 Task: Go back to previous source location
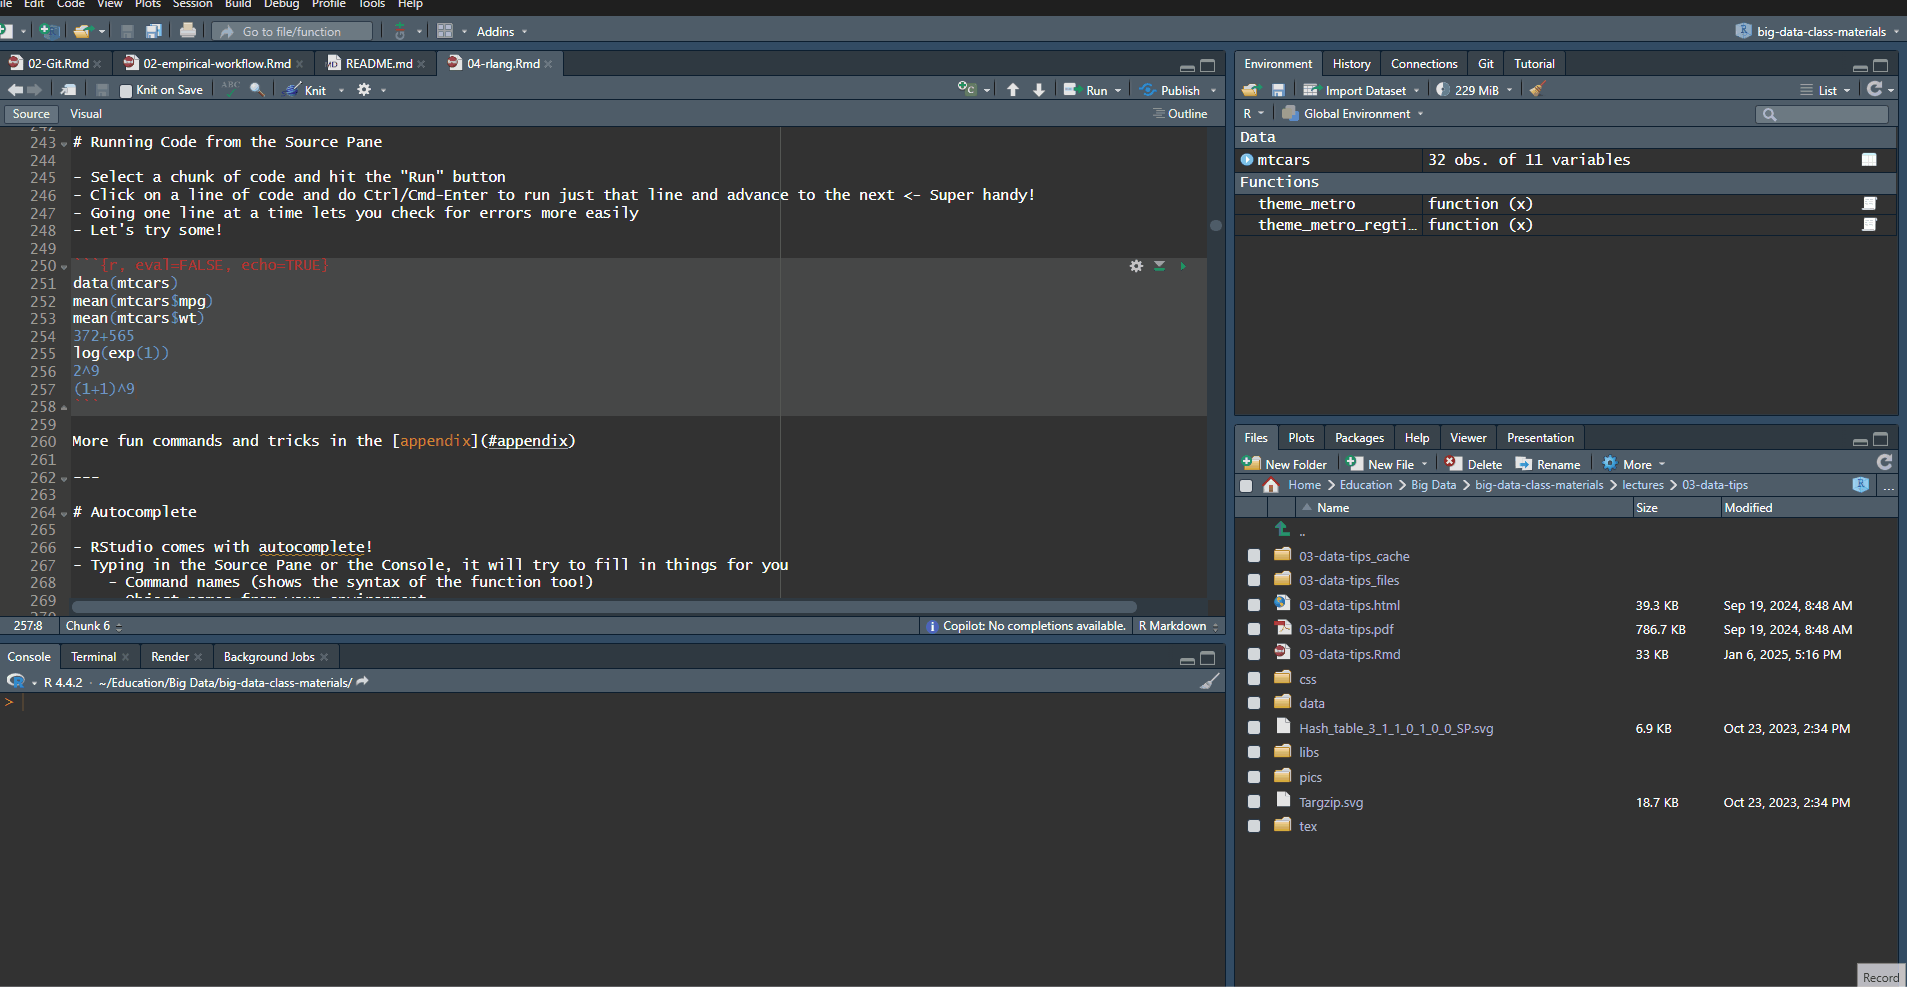15,90
